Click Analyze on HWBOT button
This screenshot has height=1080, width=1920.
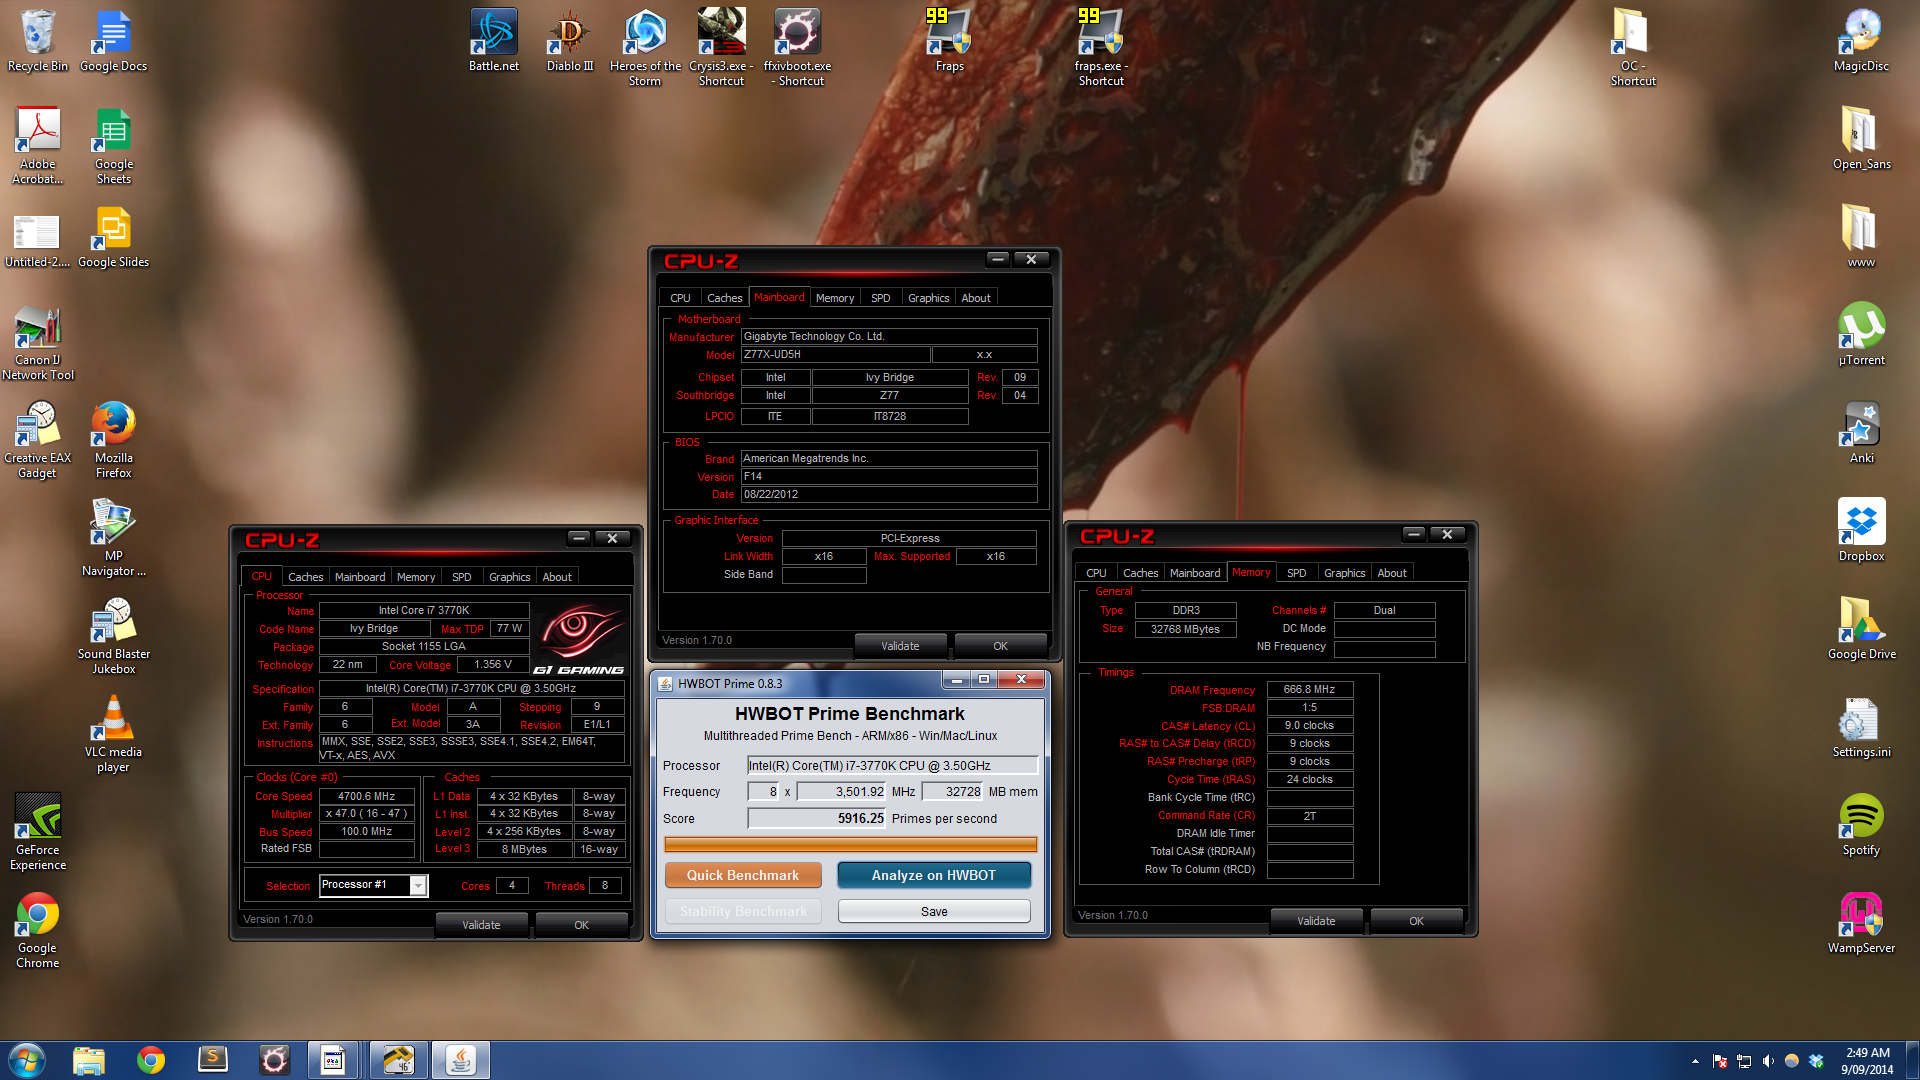(x=933, y=875)
